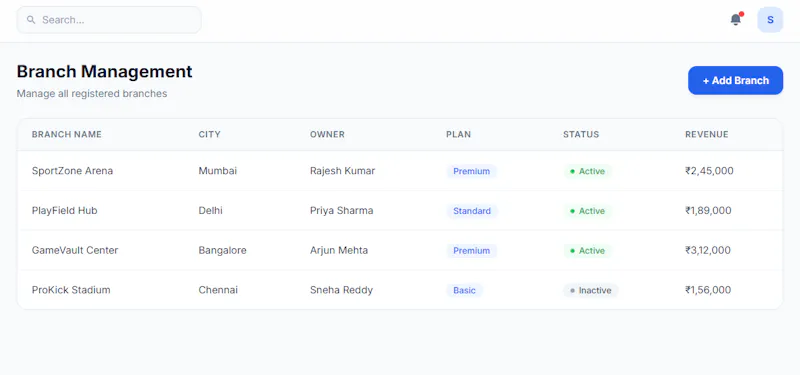Click the Plan column header
Viewport: 800px width, 375px height.
click(458, 135)
